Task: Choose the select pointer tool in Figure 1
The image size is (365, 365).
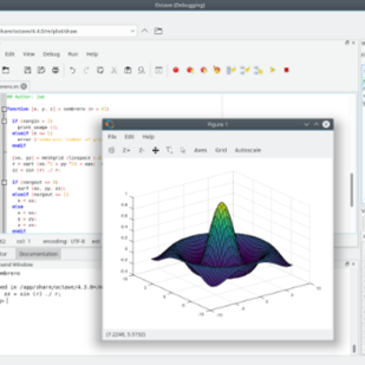Action: point(183,150)
